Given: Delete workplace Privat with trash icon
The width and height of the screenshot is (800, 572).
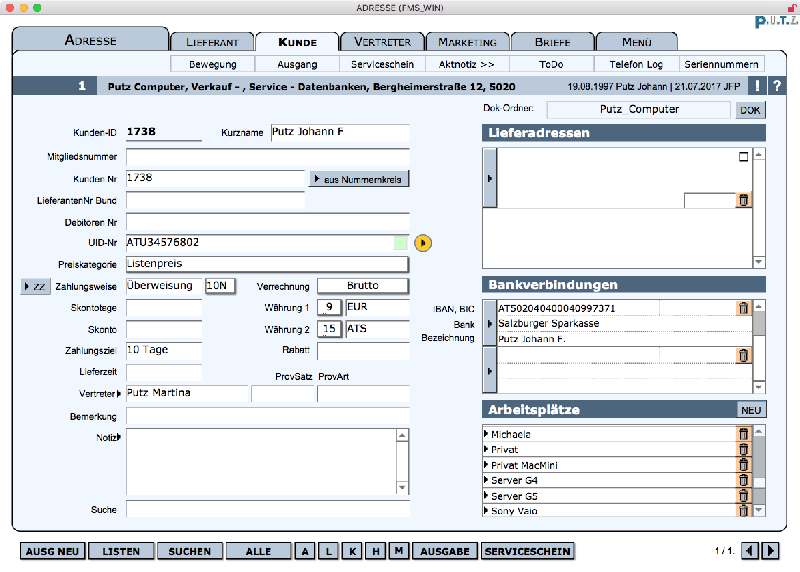Looking at the screenshot, I should (743, 449).
